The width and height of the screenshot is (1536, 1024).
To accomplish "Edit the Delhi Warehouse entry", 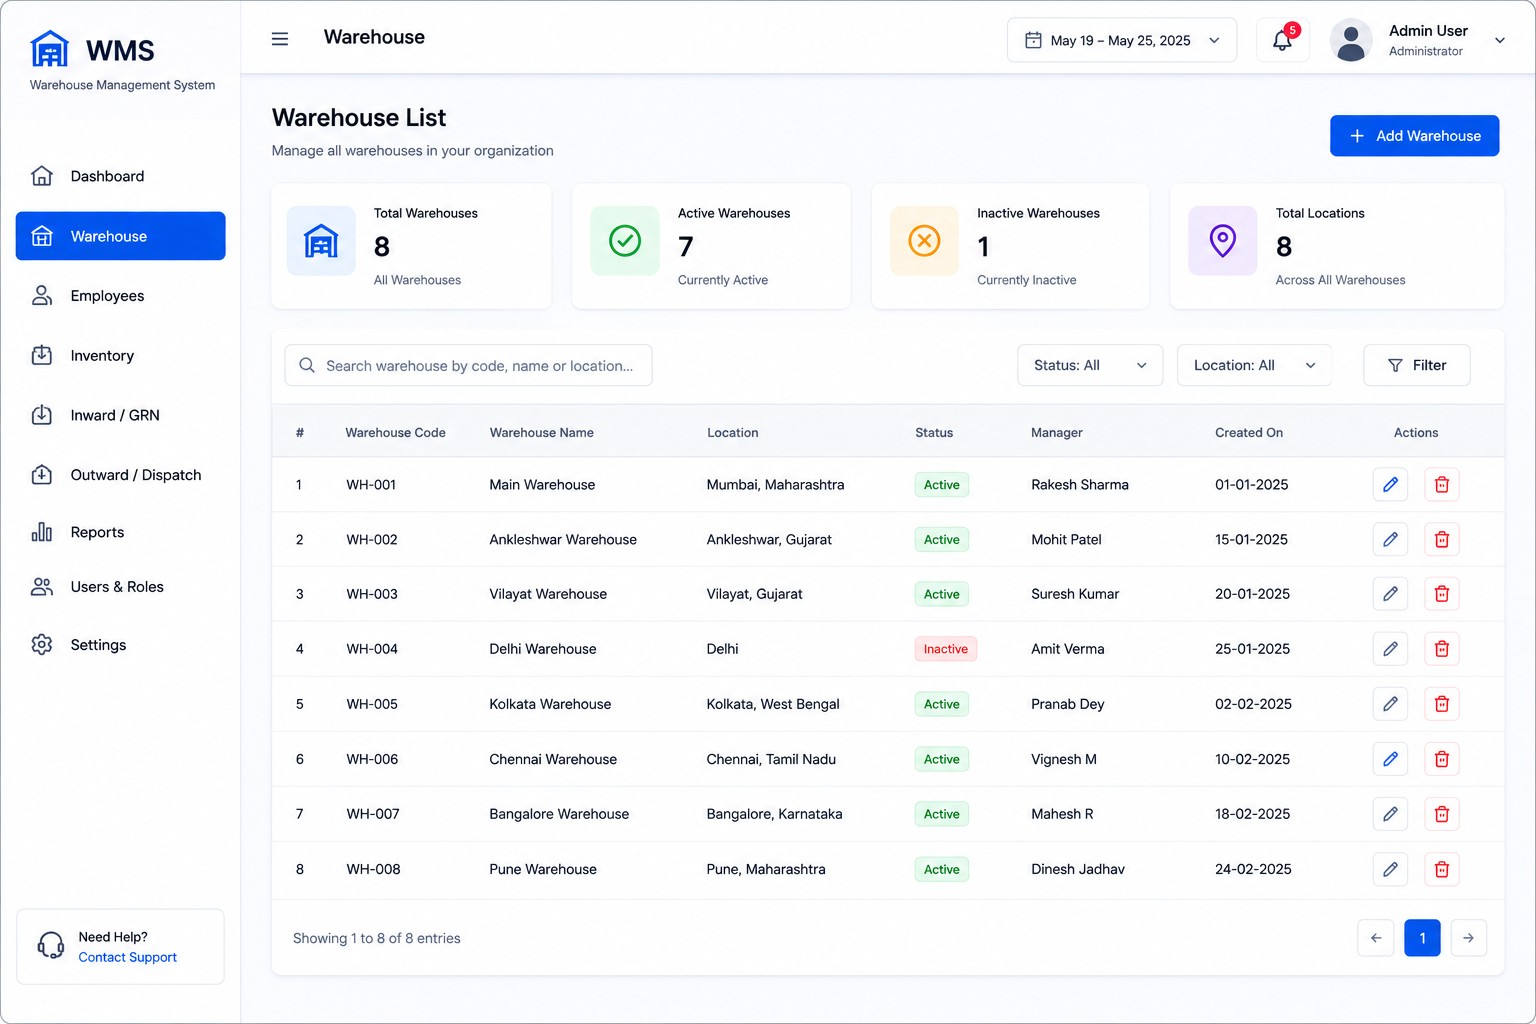I will 1390,649.
